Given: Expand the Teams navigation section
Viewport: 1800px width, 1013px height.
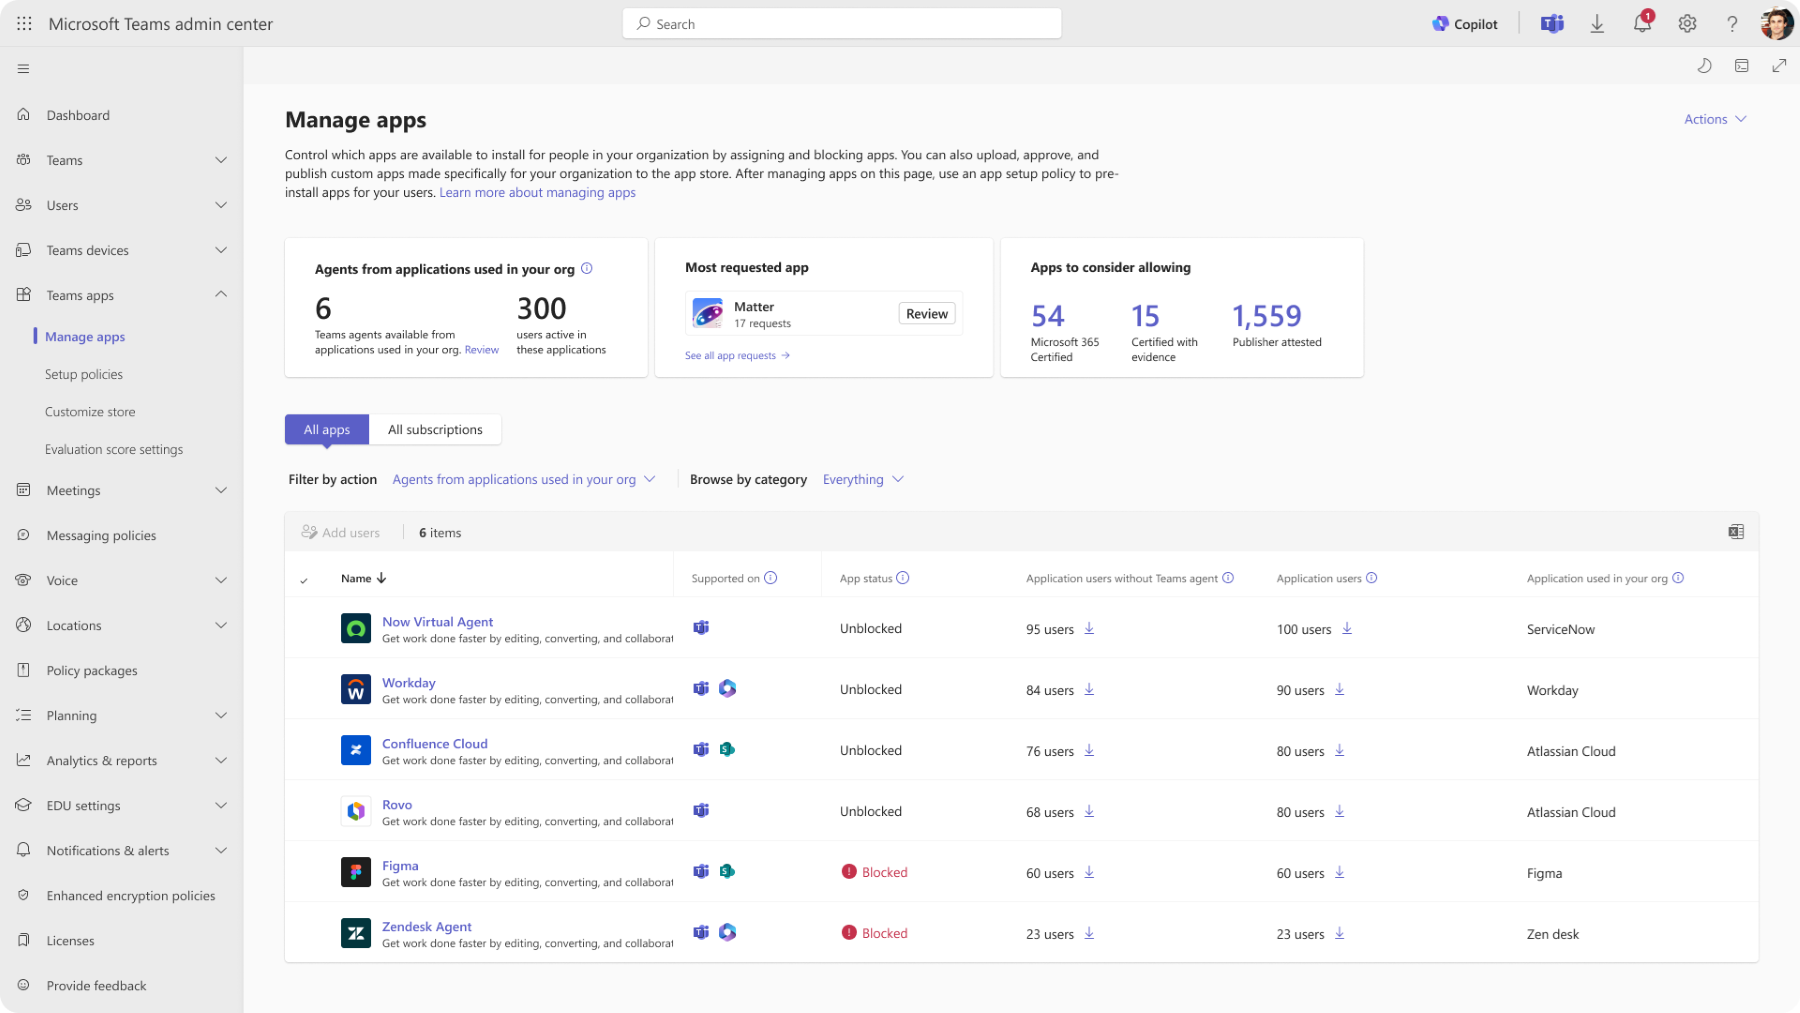Looking at the screenshot, I should tap(221, 160).
